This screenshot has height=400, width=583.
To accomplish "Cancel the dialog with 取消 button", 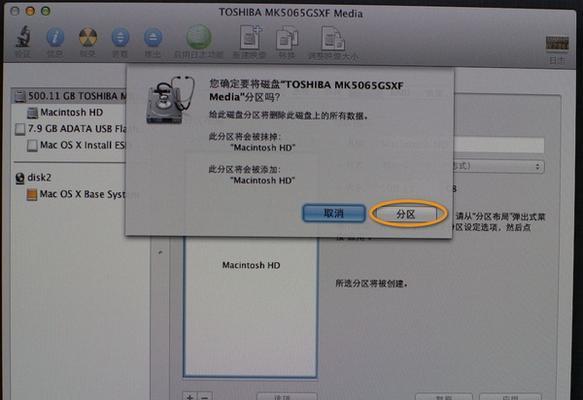I will point(334,213).
